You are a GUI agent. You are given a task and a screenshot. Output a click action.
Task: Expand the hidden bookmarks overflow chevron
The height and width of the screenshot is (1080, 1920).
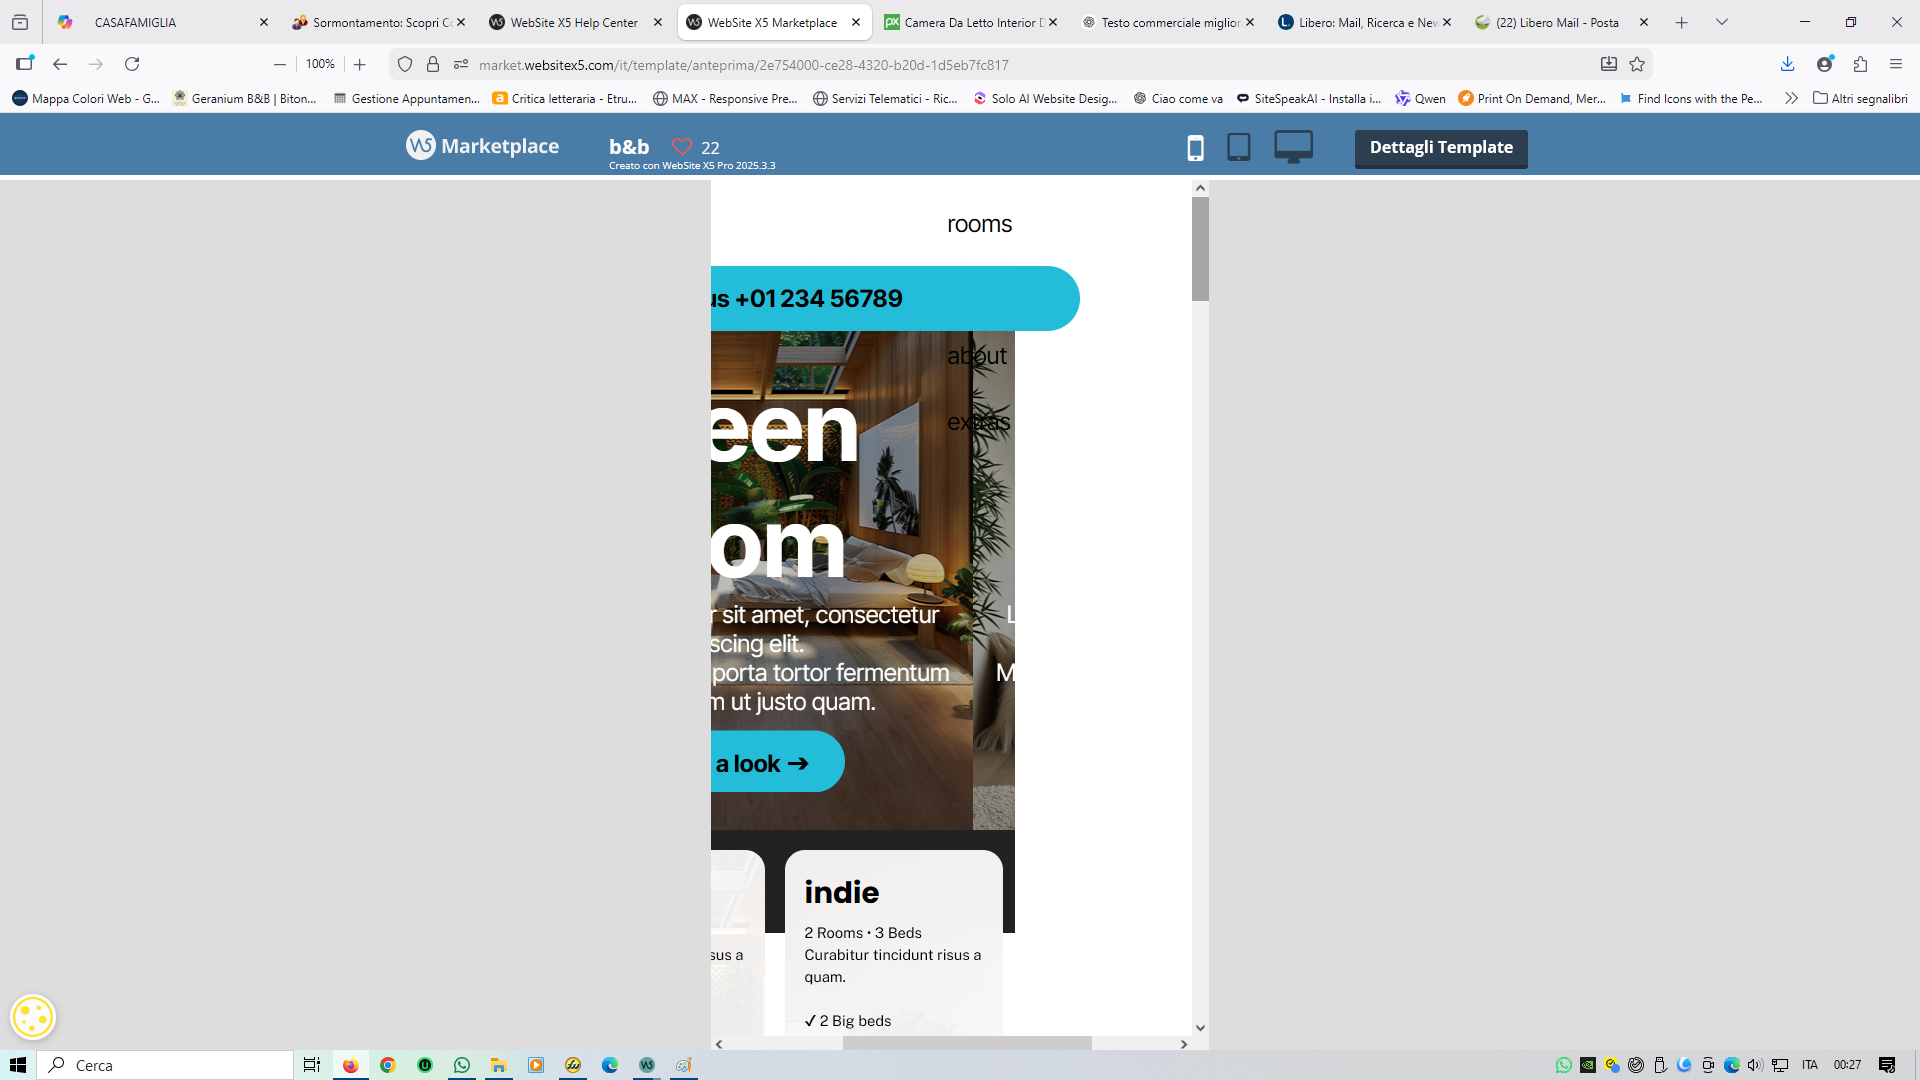click(1791, 98)
